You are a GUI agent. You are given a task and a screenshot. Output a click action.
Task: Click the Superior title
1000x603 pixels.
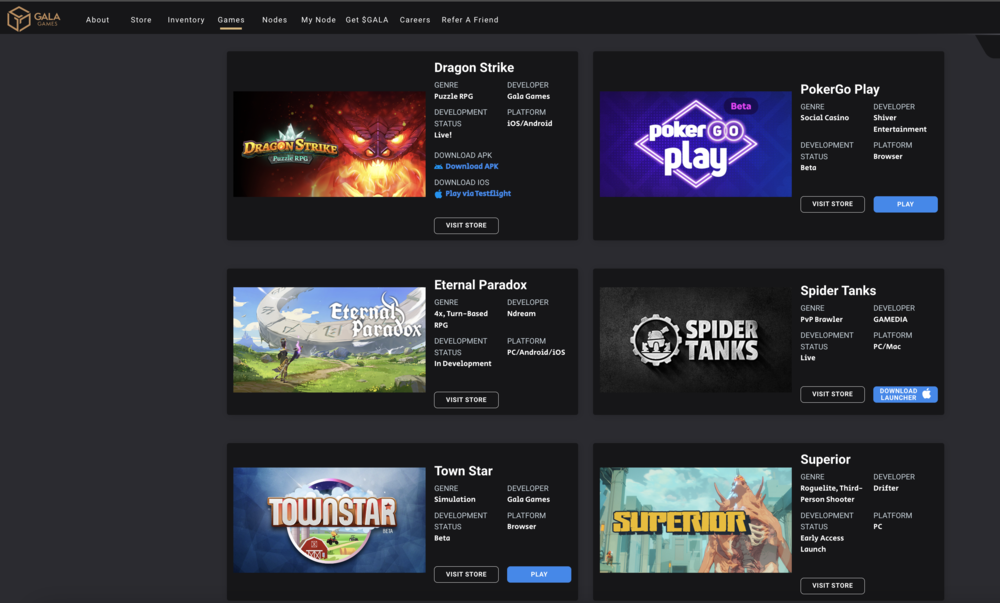[x=825, y=460]
